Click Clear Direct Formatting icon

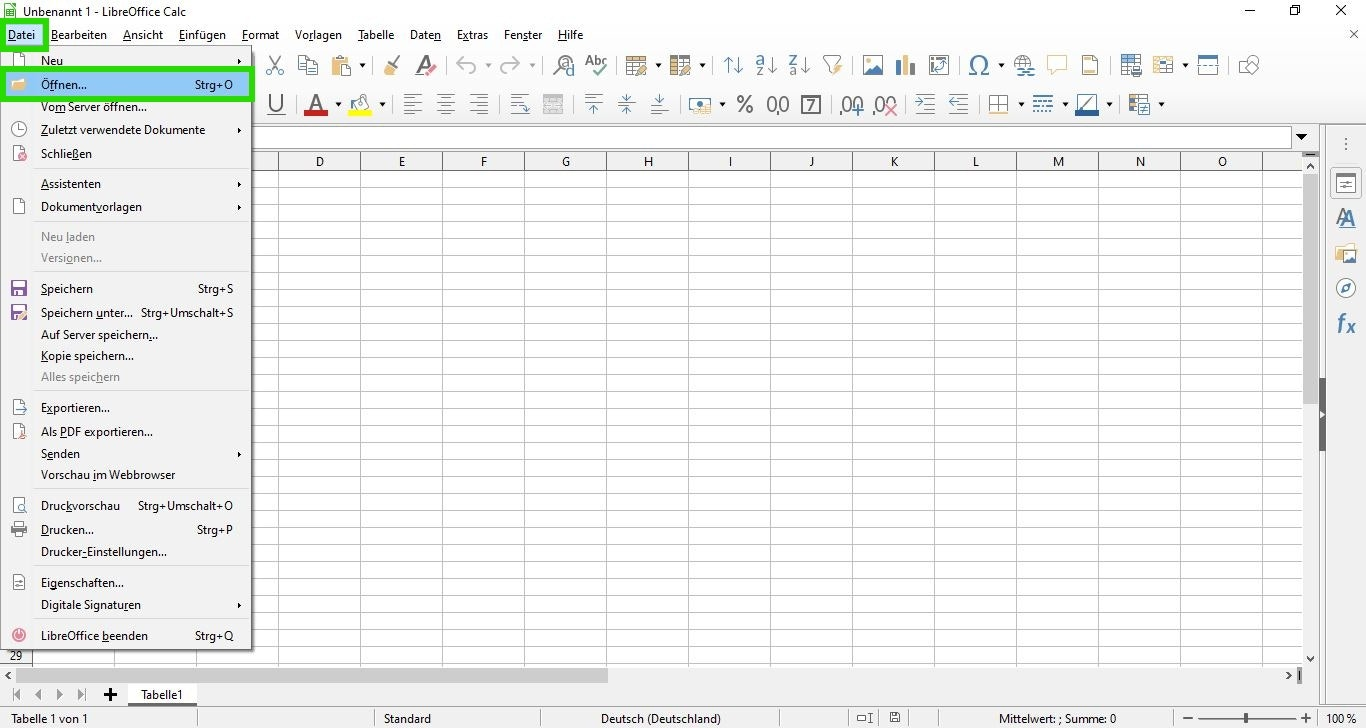click(x=425, y=65)
